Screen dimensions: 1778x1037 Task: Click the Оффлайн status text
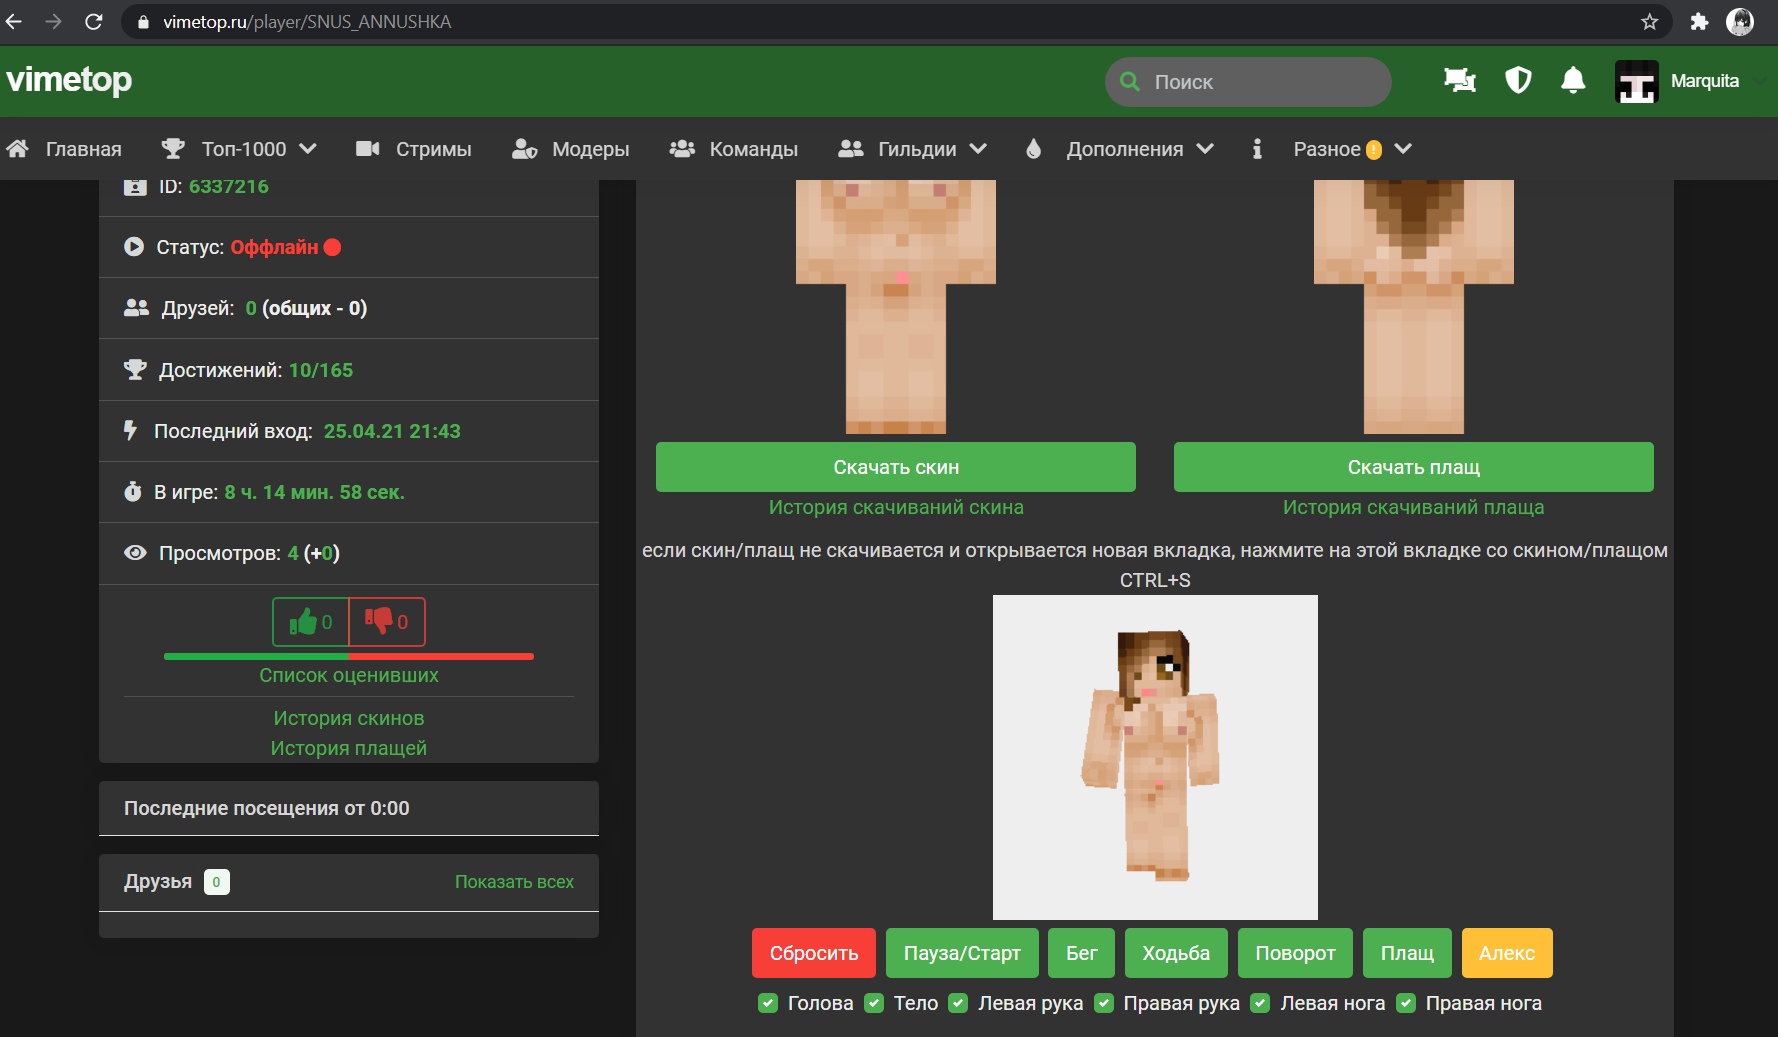(275, 247)
